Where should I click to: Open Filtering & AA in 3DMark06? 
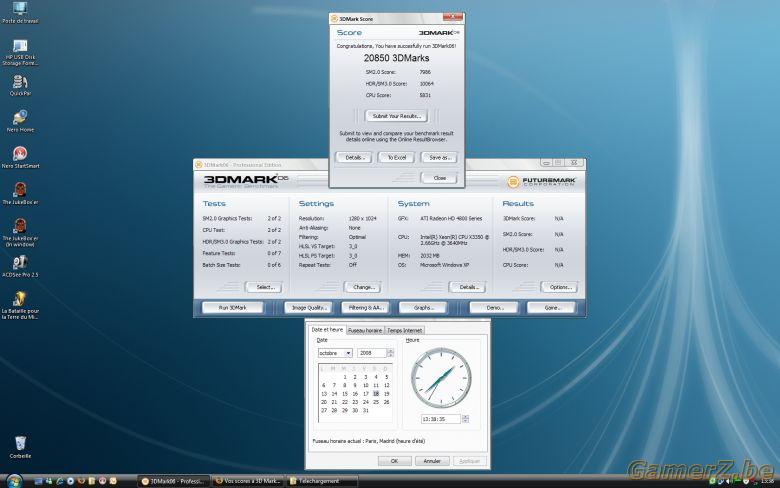point(366,308)
